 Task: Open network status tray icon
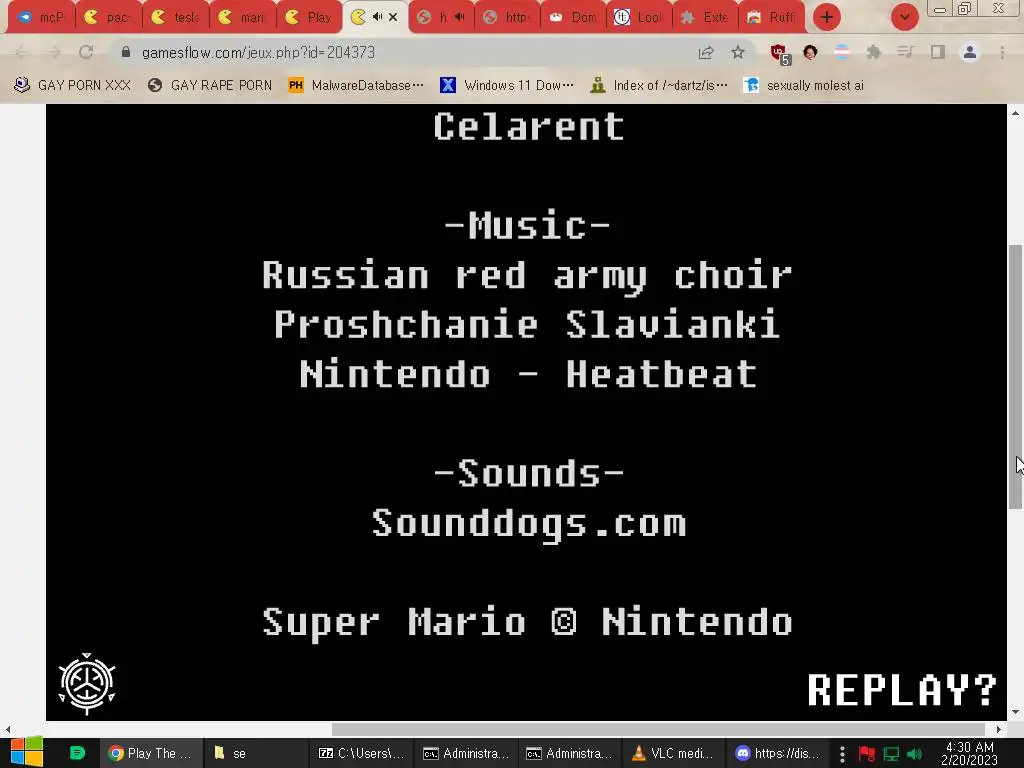click(891, 754)
